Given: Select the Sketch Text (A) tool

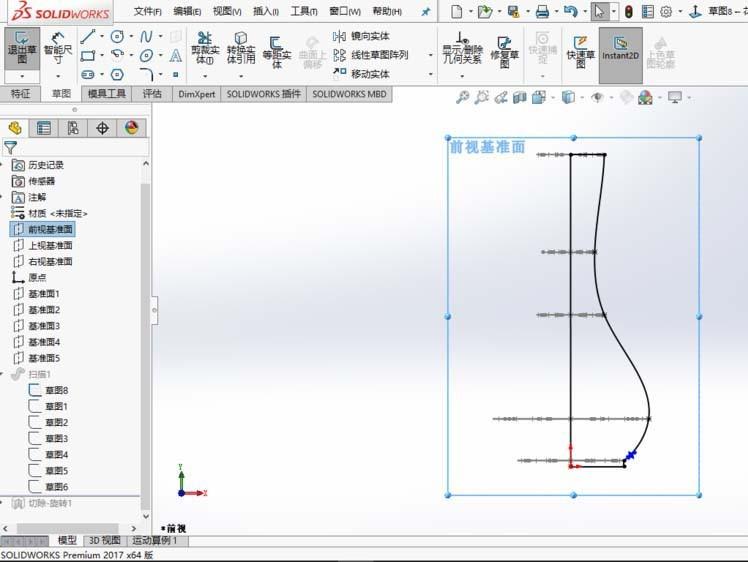Looking at the screenshot, I should (x=176, y=56).
